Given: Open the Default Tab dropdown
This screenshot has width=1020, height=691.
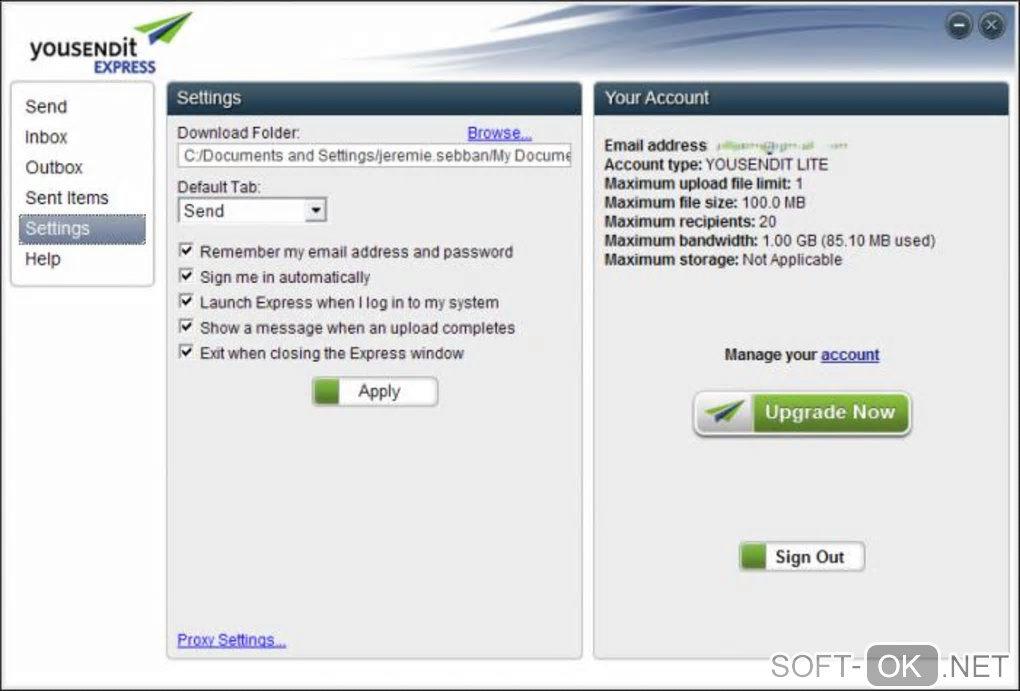Looking at the screenshot, I should pyautogui.click(x=252, y=210).
